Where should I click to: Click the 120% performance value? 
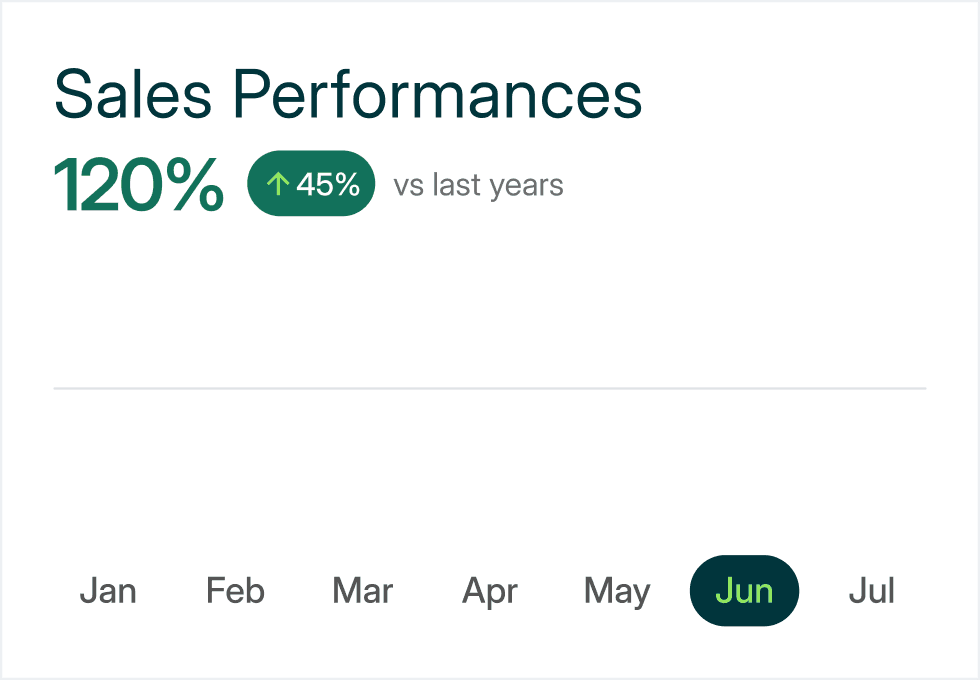click(139, 184)
